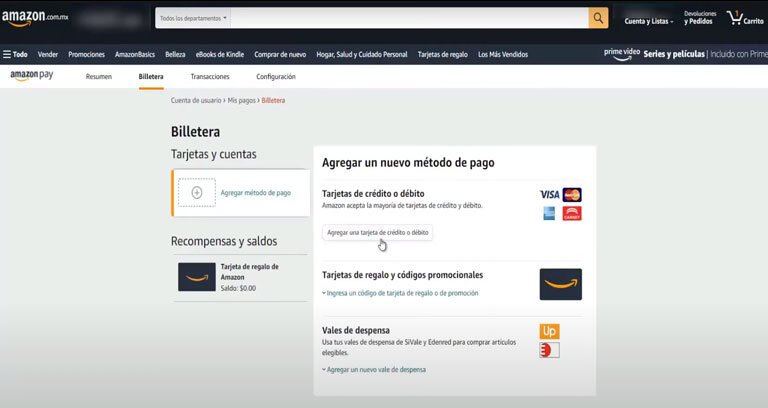Click the orange search magnifier button
Image resolution: width=768 pixels, height=408 pixels.
(598, 18)
